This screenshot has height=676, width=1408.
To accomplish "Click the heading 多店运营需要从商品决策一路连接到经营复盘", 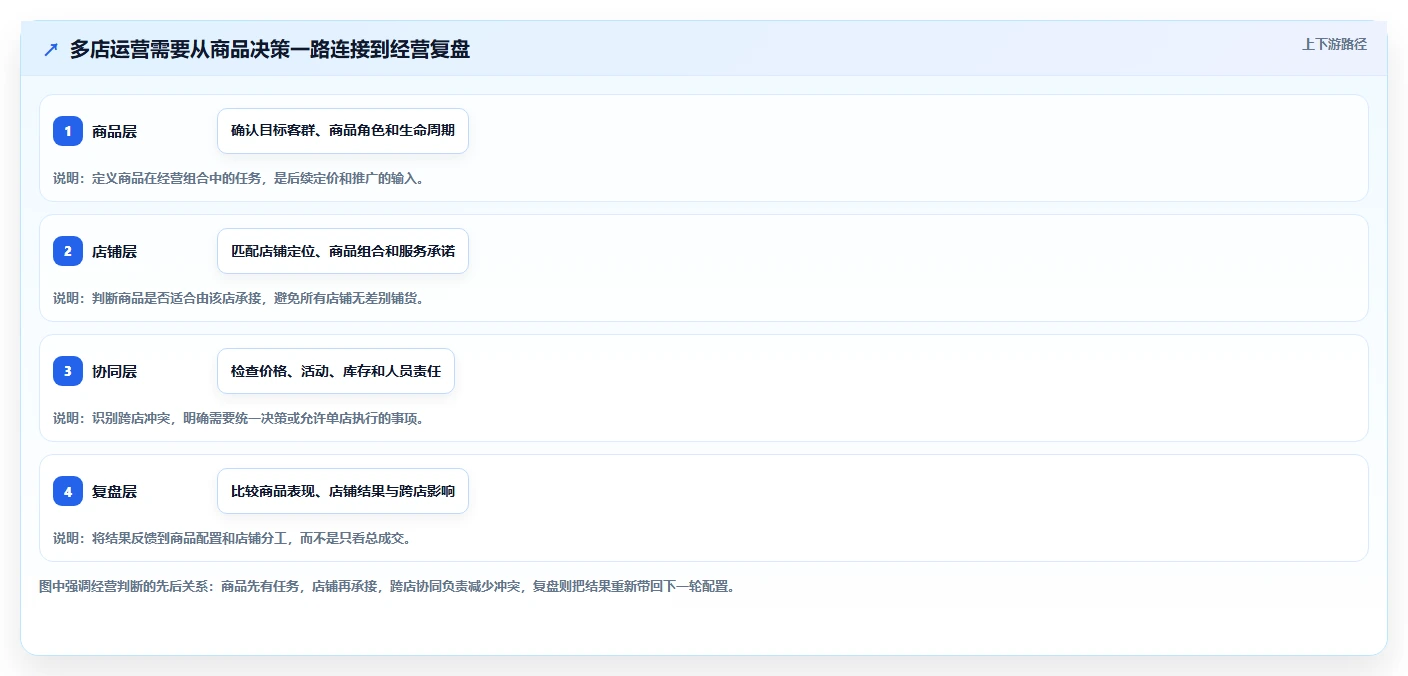I will pos(270,50).
